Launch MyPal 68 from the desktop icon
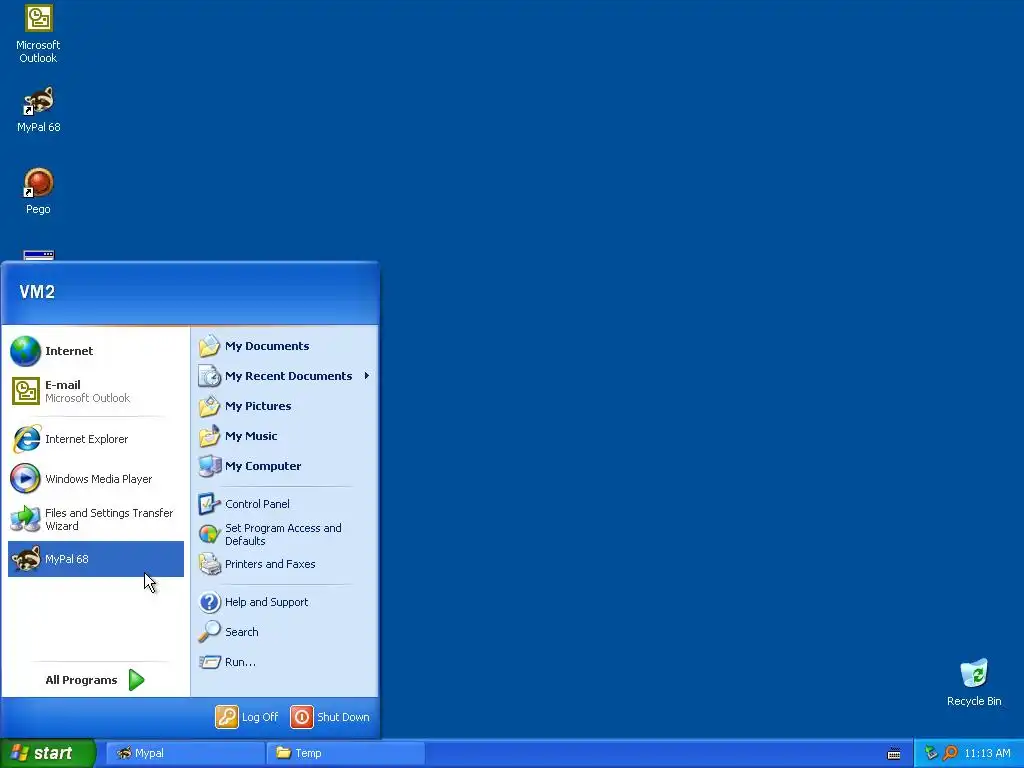This screenshot has width=1024, height=768. pyautogui.click(x=39, y=109)
